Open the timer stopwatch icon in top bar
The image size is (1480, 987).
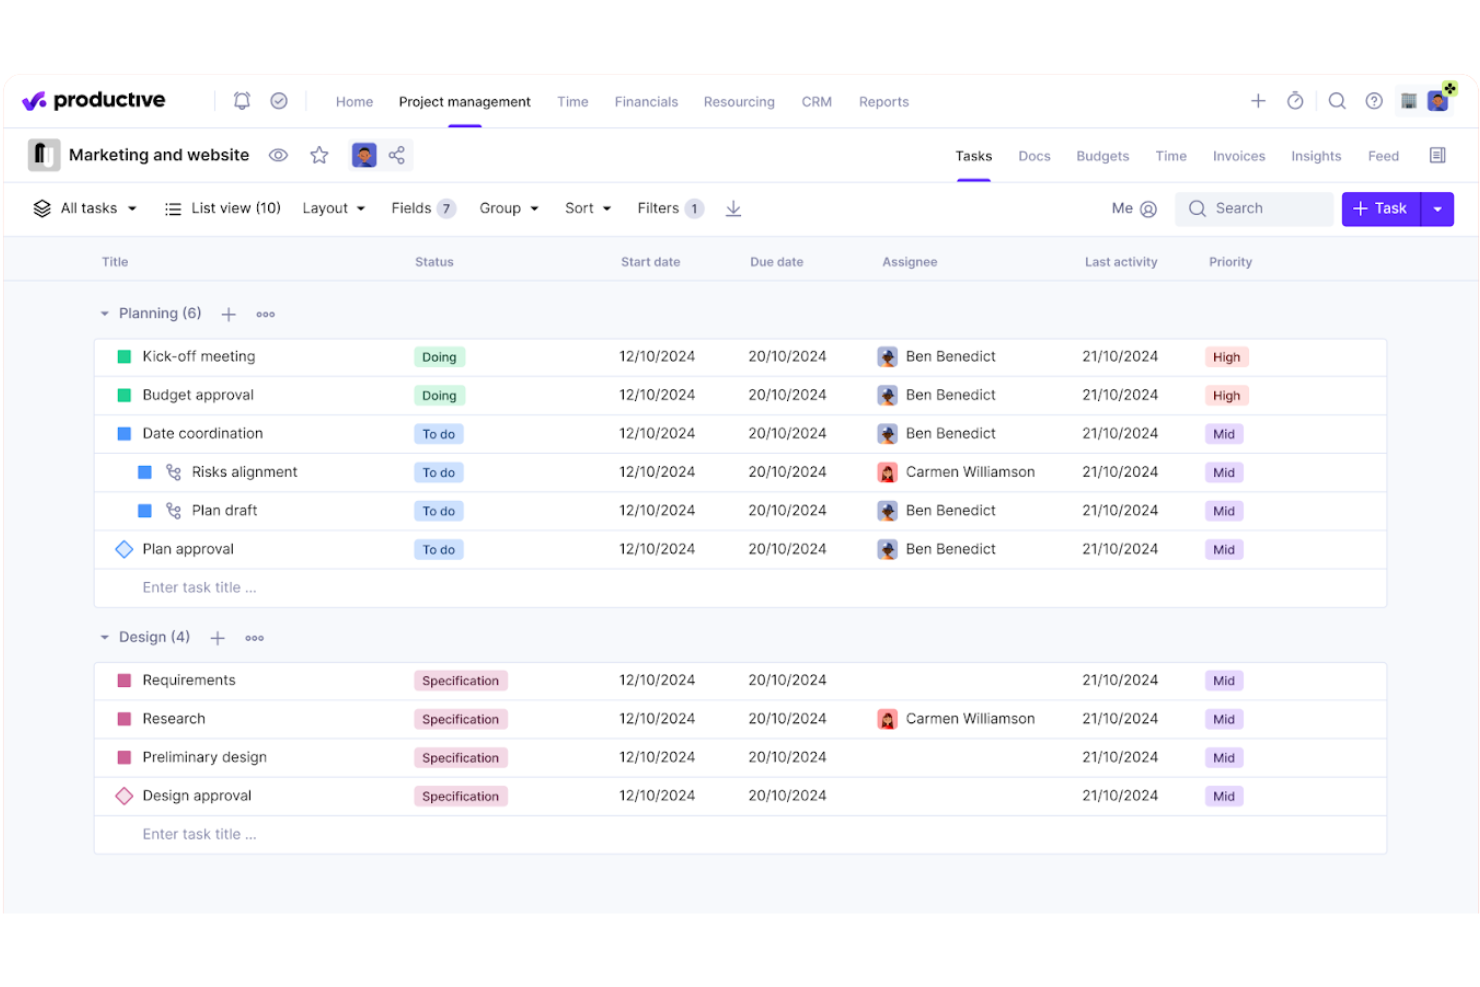(x=1296, y=101)
